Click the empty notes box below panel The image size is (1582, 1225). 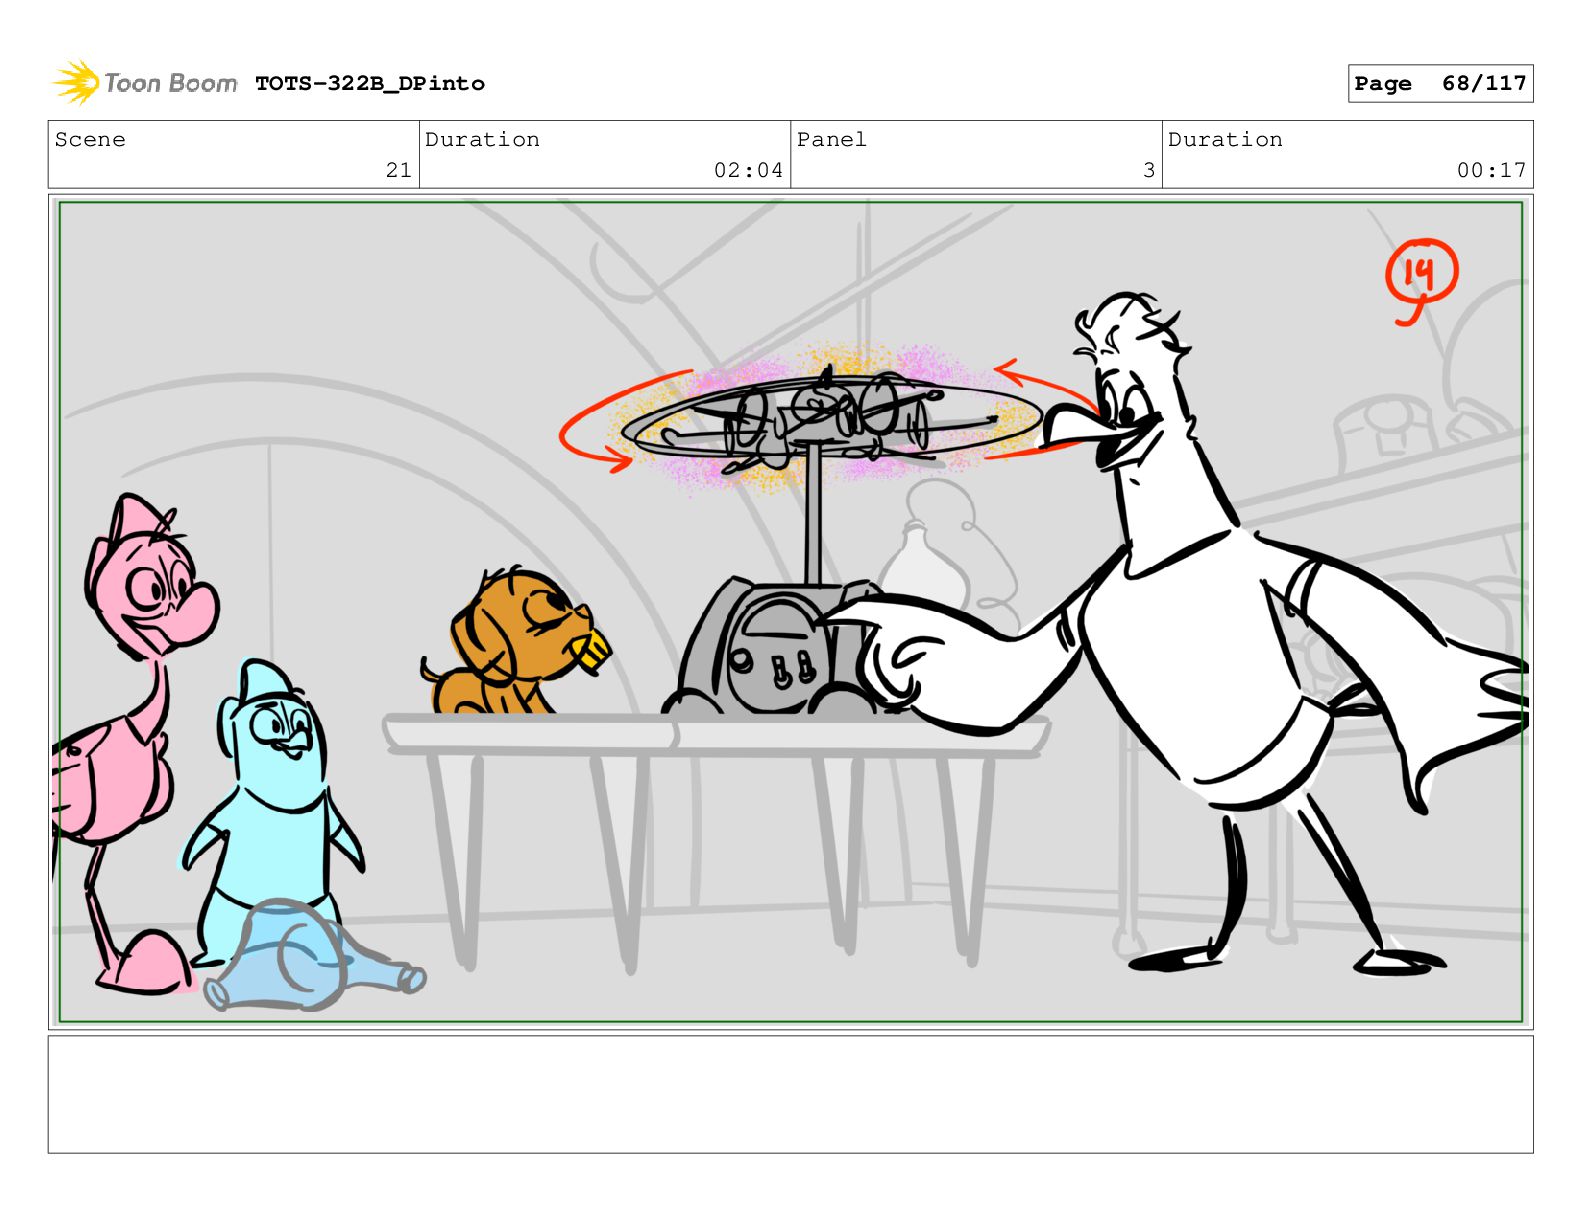pos(791,1094)
